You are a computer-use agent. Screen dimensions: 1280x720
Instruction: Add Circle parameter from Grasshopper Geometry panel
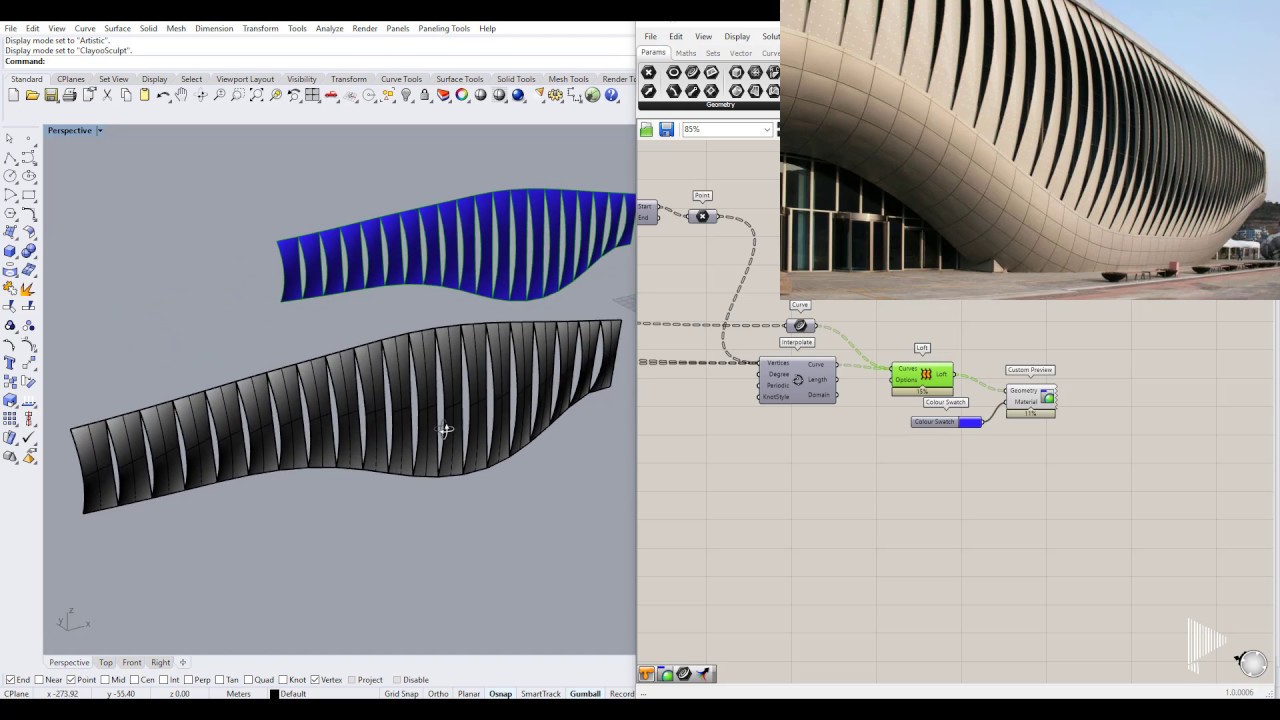click(673, 72)
